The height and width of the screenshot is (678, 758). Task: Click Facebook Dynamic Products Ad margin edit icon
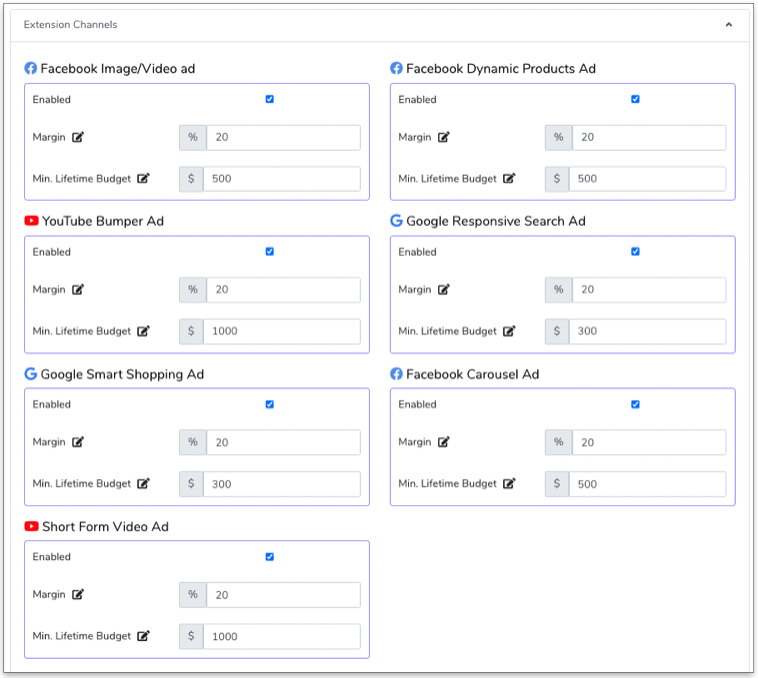point(444,137)
